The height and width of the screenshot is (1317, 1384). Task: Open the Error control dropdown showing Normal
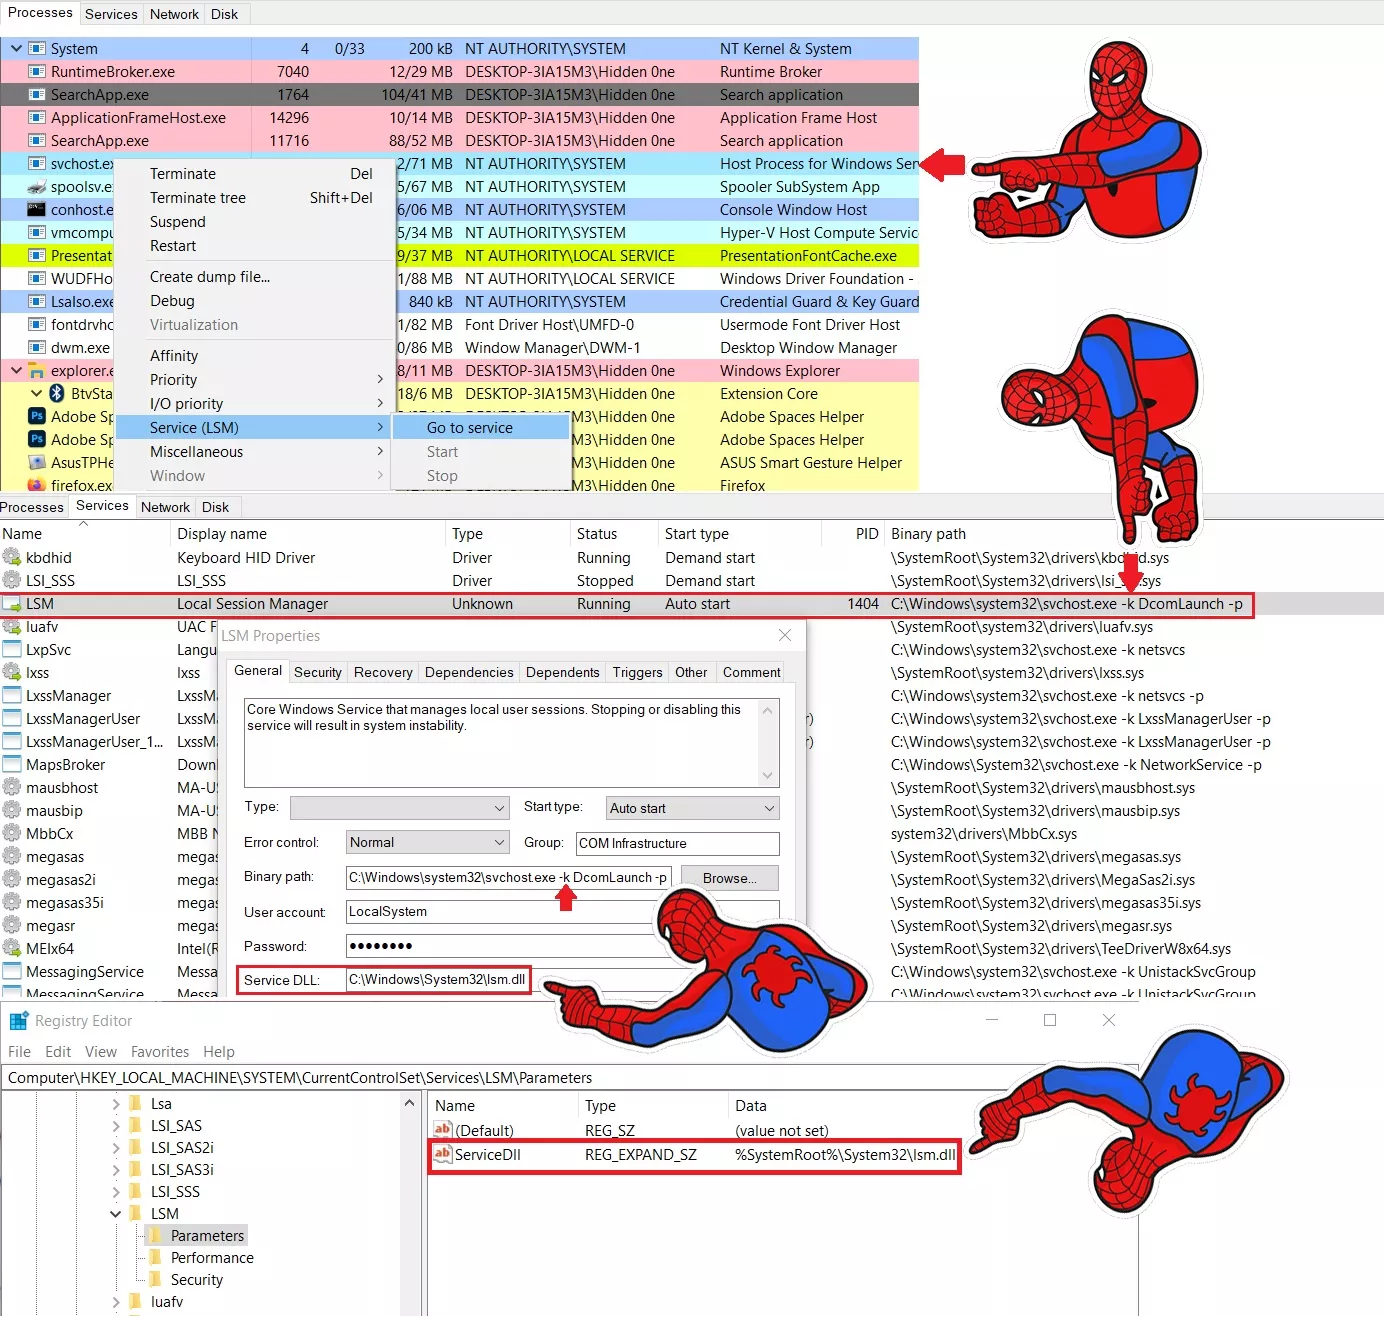(x=428, y=843)
